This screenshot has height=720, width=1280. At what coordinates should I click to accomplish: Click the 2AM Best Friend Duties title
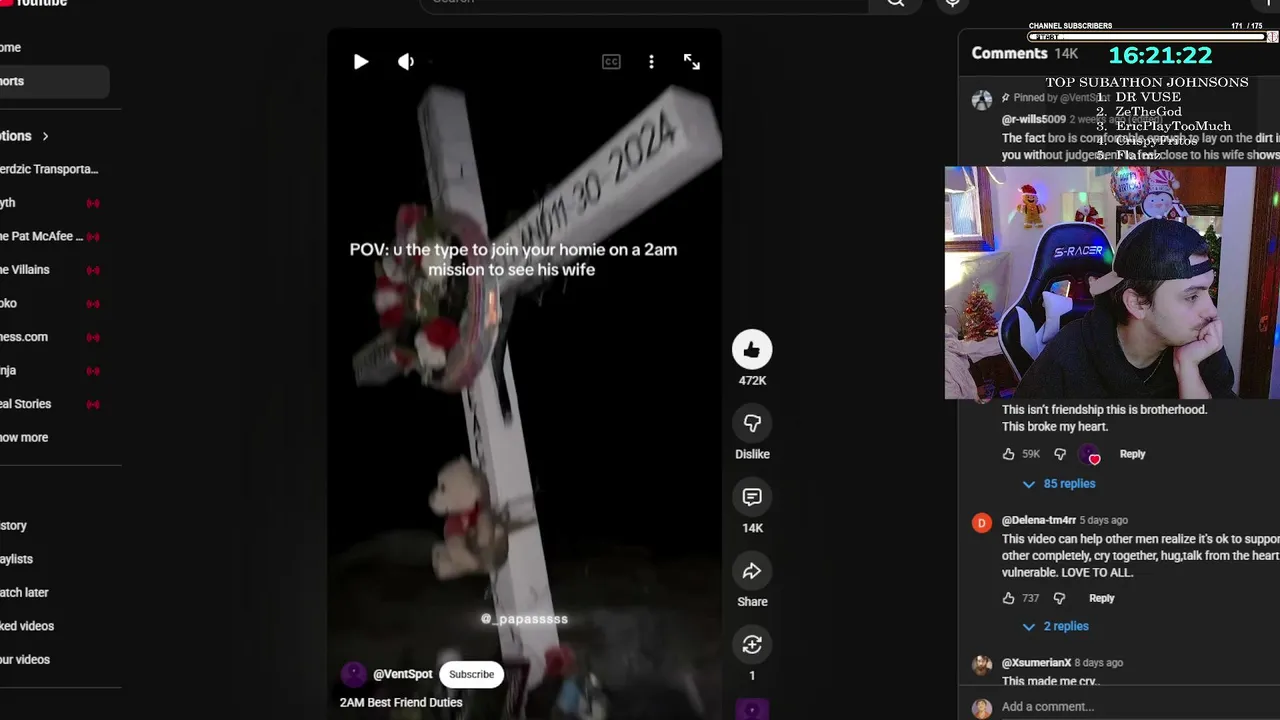tap(401, 703)
